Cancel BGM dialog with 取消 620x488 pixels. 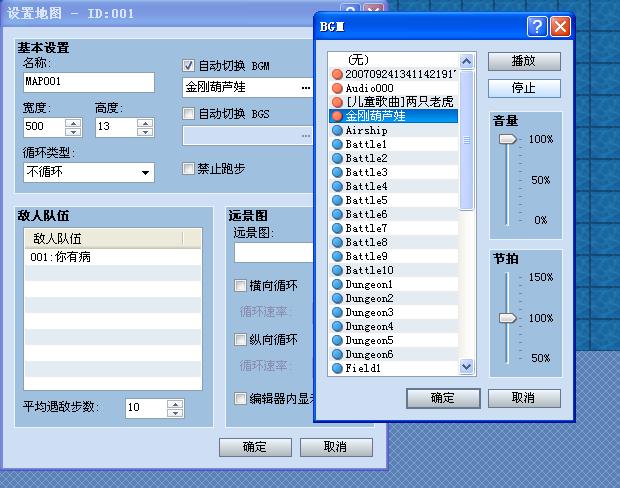[x=524, y=398]
